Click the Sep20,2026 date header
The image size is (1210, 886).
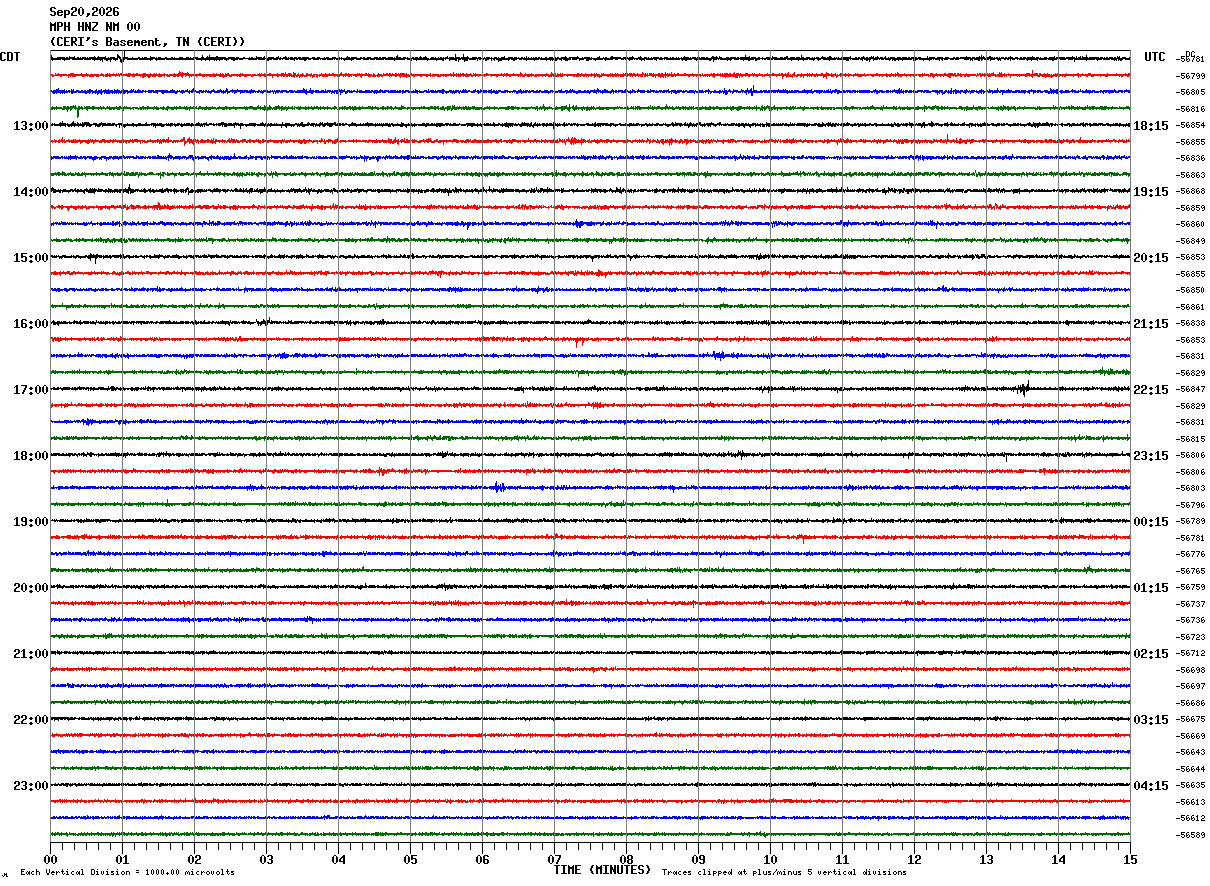(x=84, y=12)
